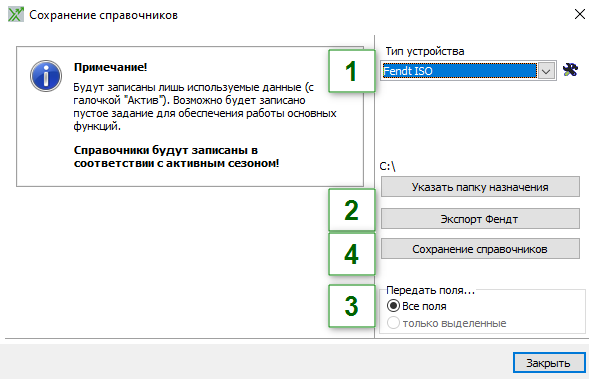589x379 pixels.
Task: Click the Указать папку назначения button
Action: pos(480,187)
